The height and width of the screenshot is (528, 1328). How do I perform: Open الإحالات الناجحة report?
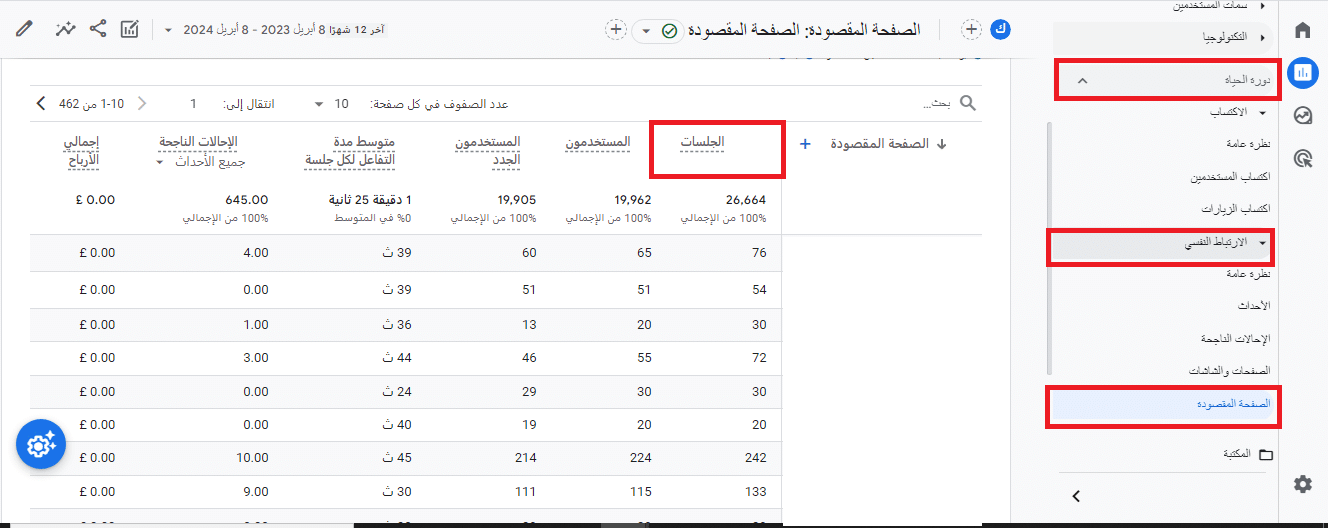coord(1237,338)
